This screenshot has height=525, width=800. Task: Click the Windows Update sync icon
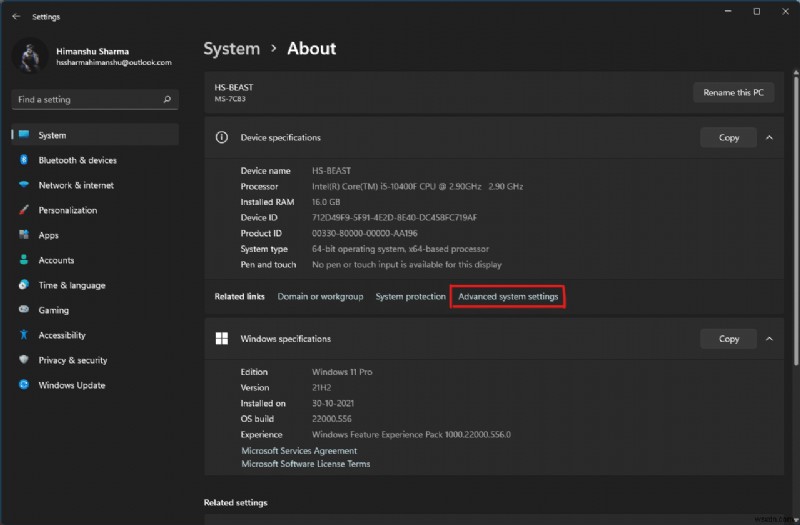24,385
